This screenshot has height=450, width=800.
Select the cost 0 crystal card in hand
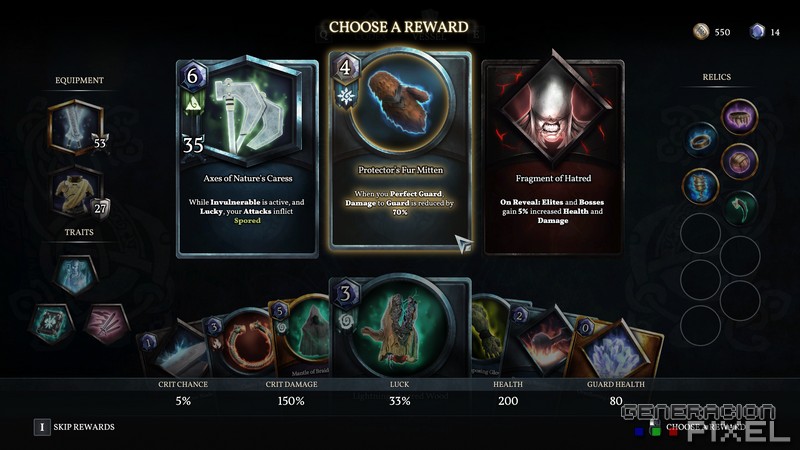pos(617,349)
